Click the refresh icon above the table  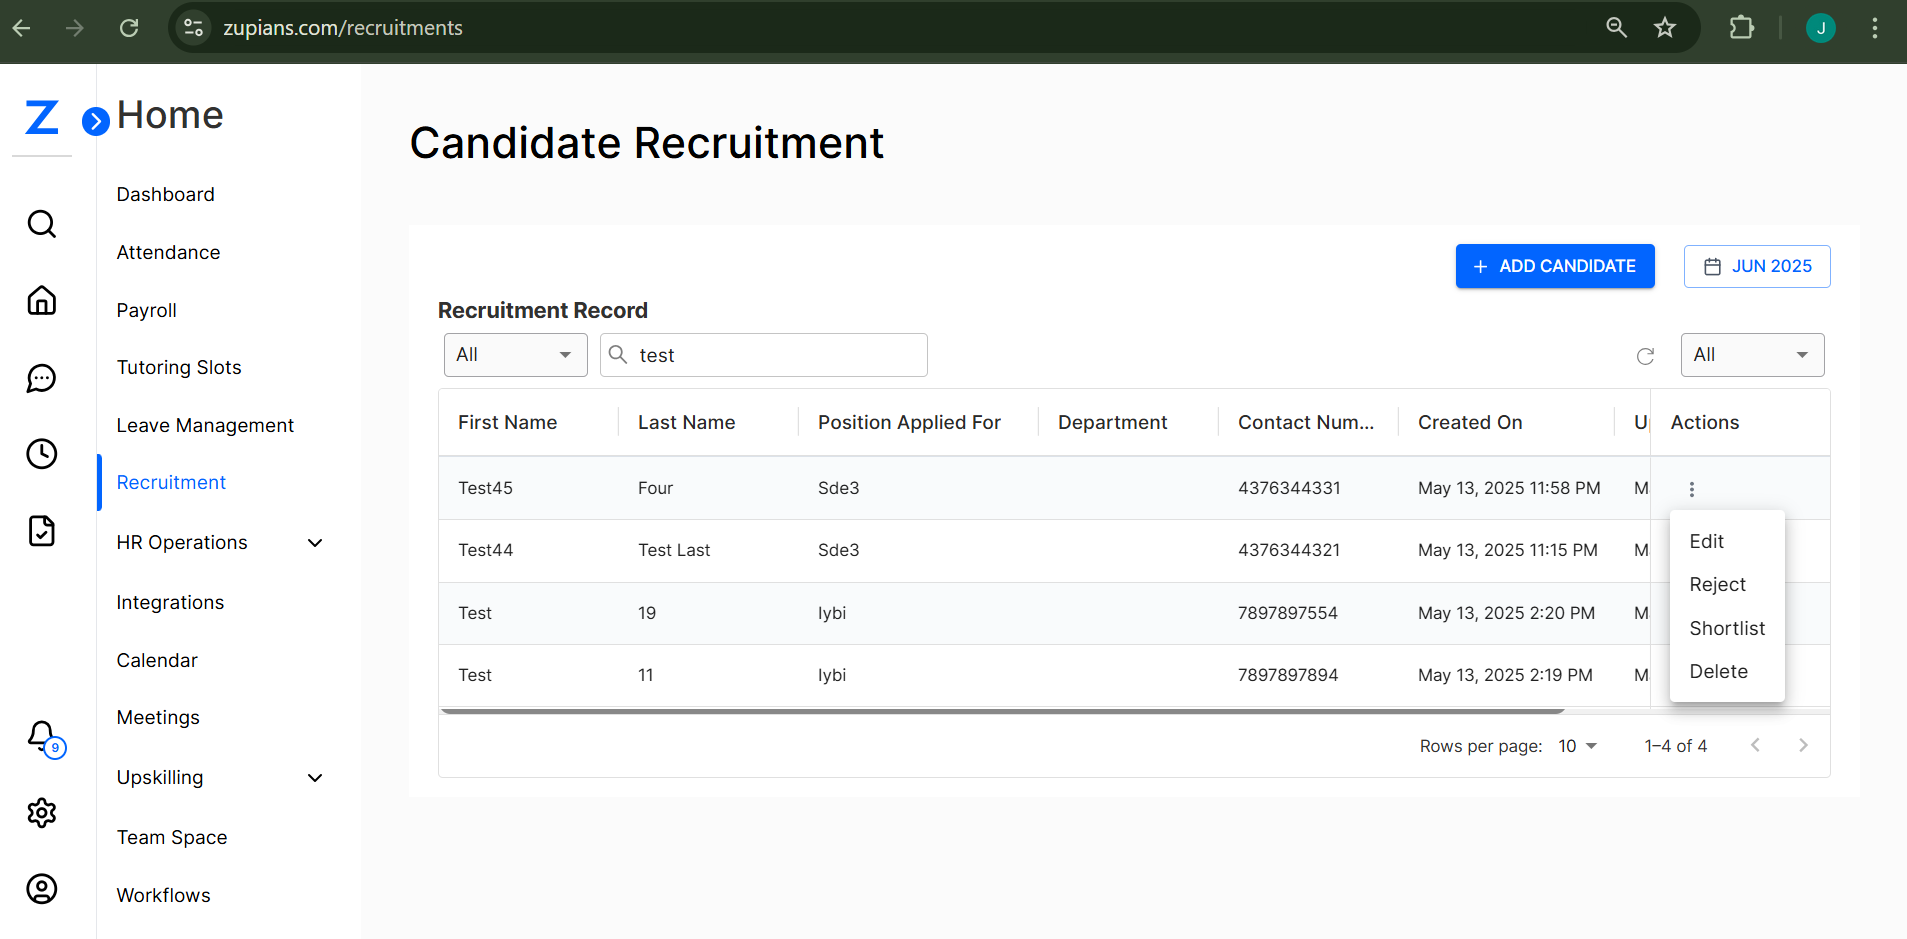click(1645, 356)
